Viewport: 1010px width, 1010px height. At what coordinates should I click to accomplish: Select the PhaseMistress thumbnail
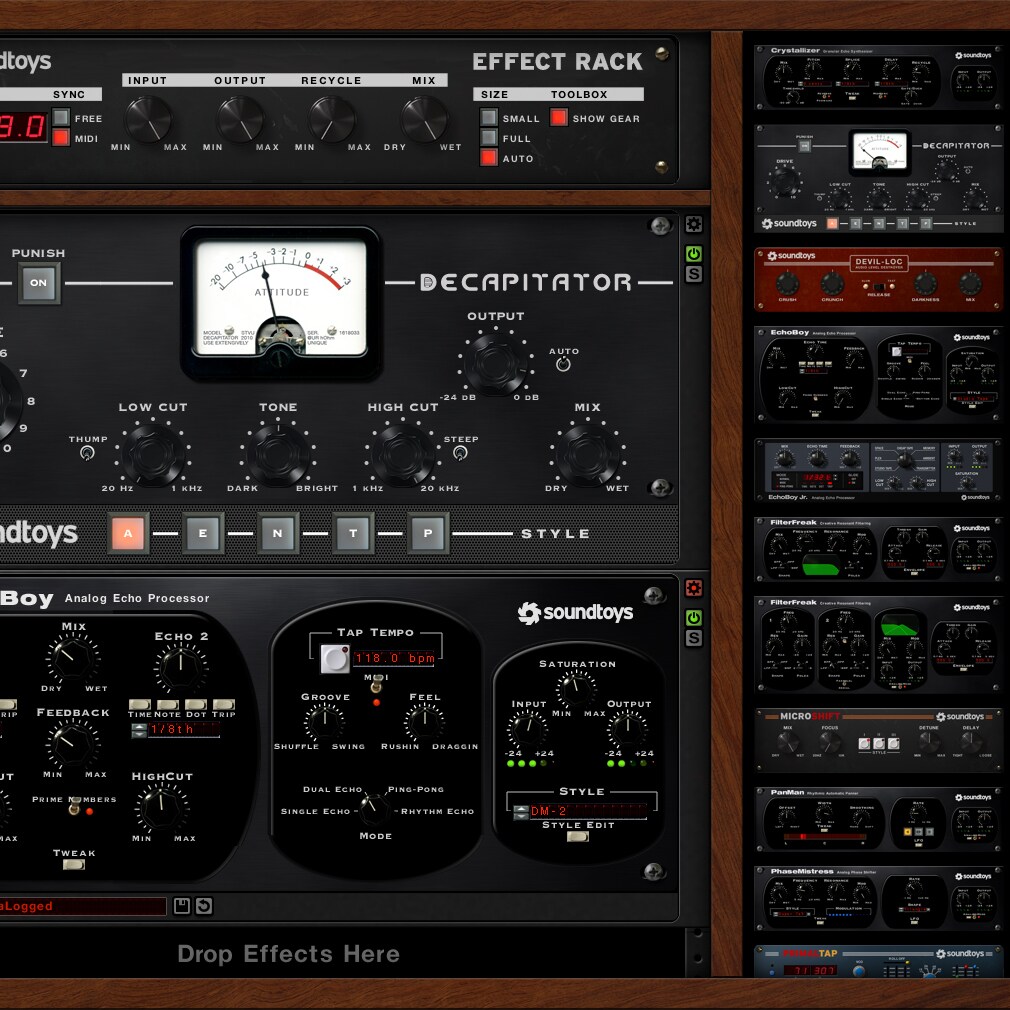pyautogui.click(x=878, y=899)
